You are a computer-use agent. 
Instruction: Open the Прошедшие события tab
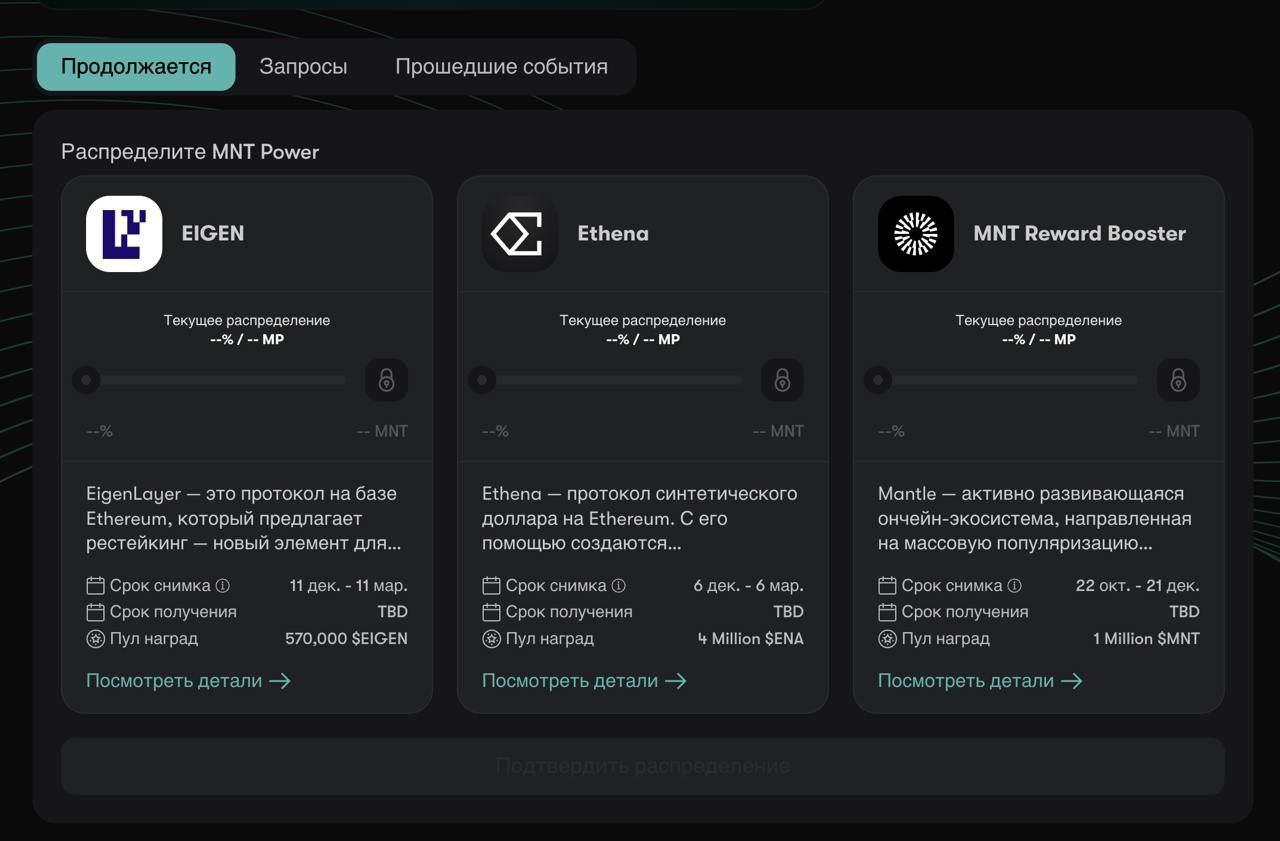(x=501, y=67)
